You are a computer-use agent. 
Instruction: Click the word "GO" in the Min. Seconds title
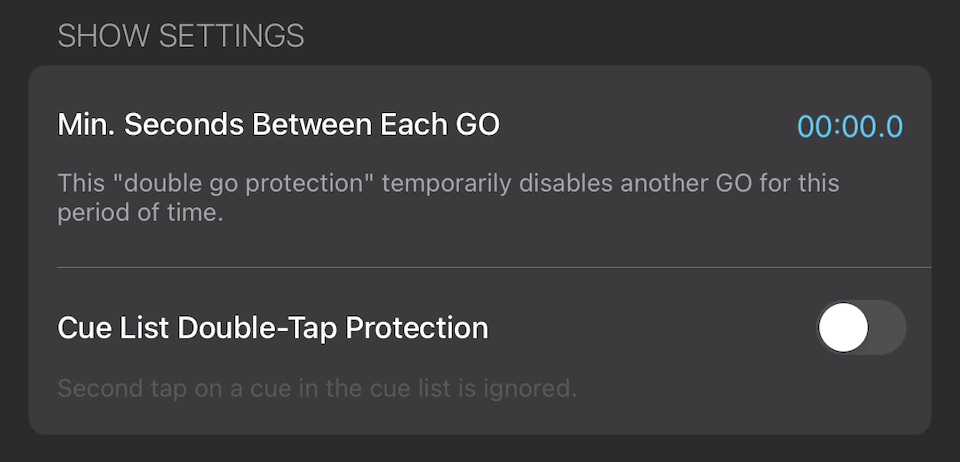475,125
